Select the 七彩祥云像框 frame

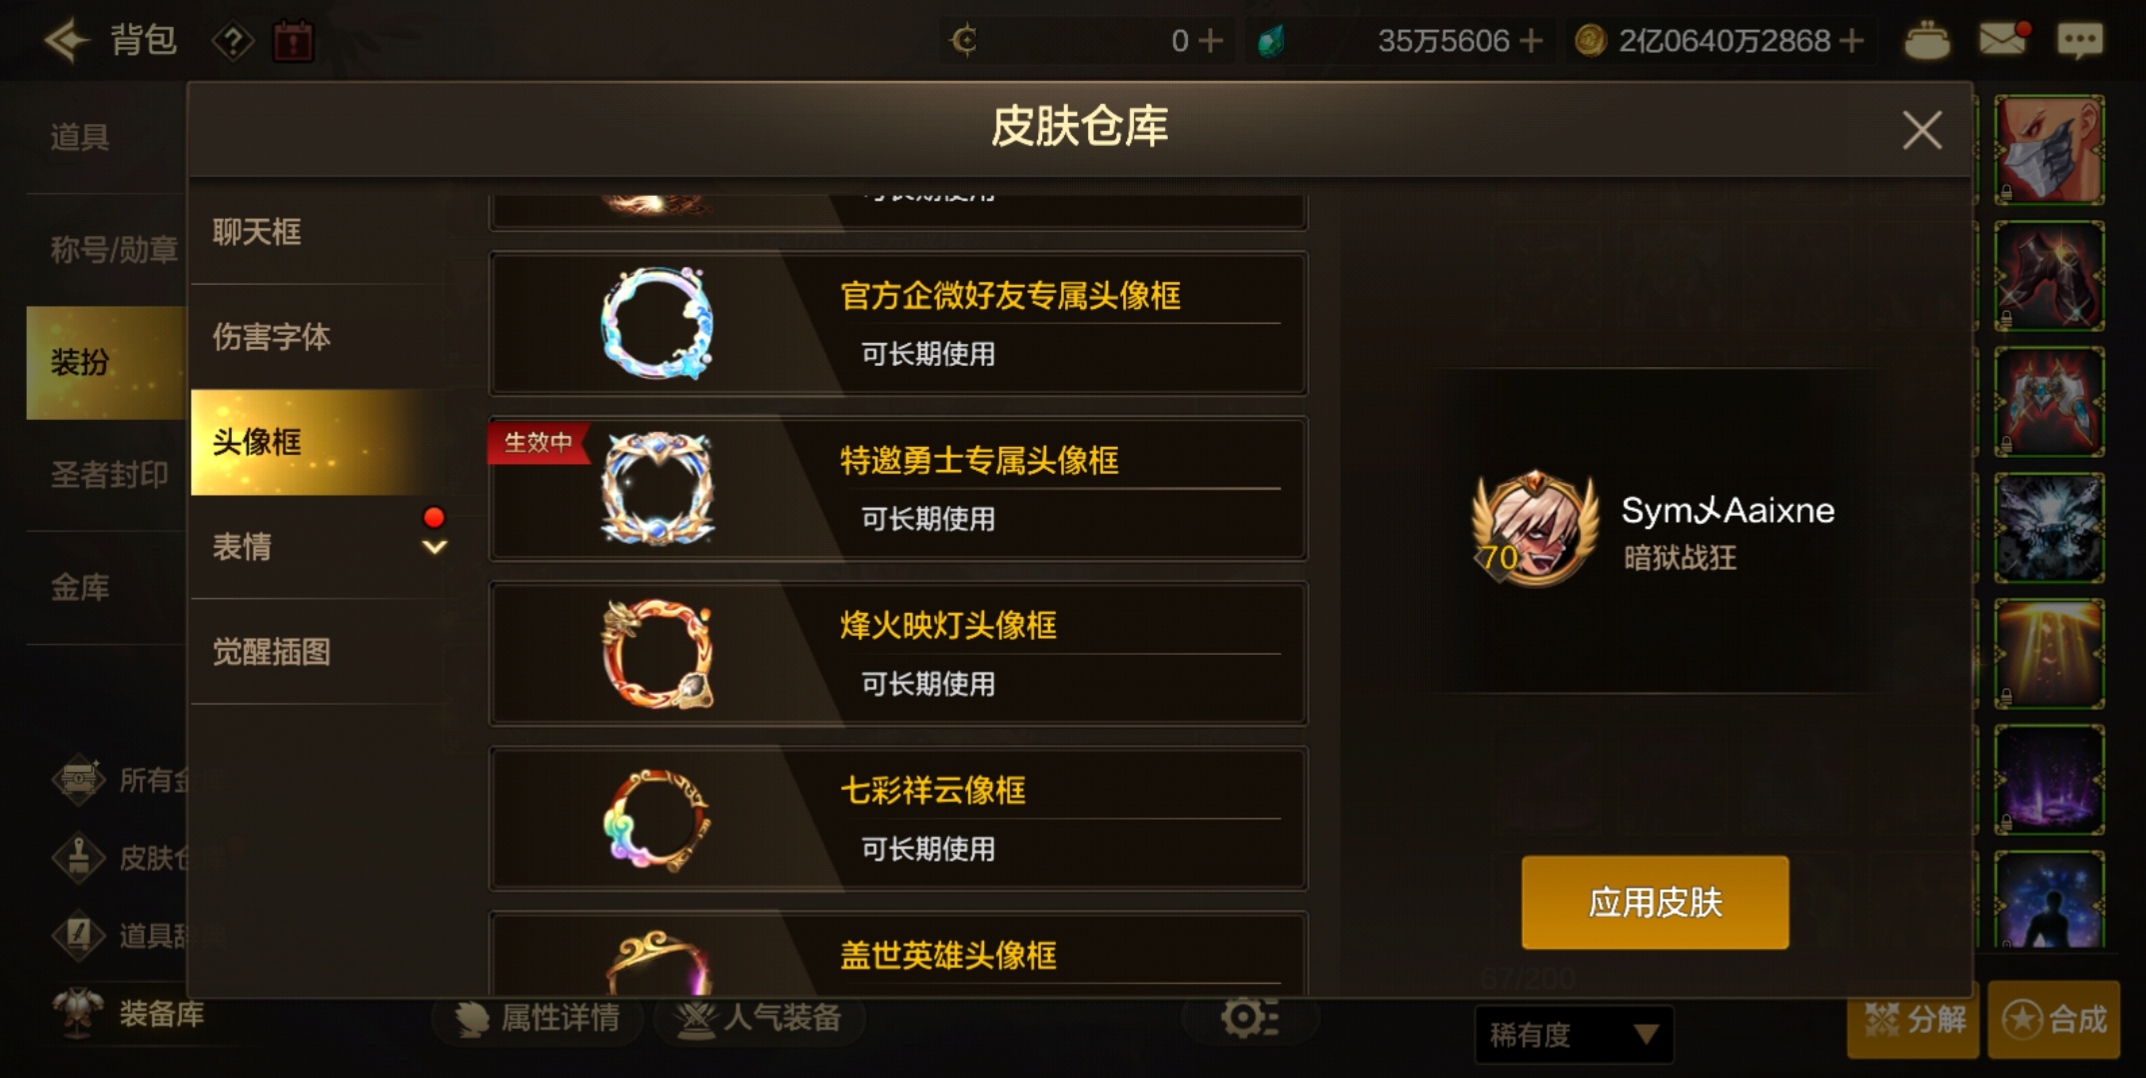click(898, 818)
